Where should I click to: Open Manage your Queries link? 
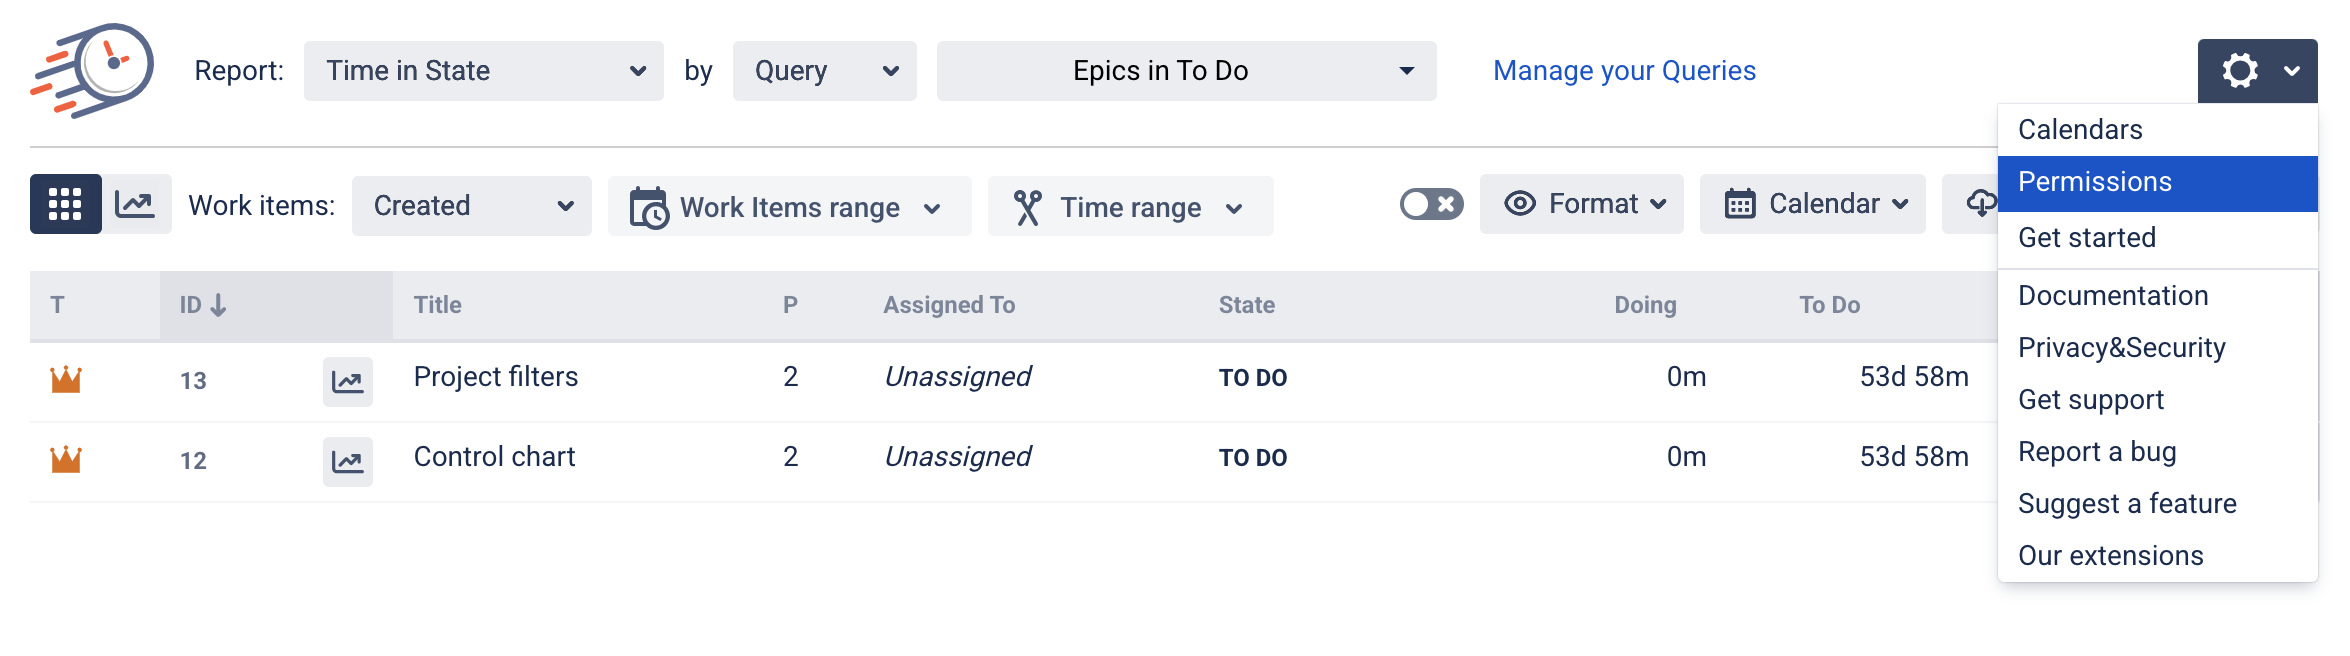click(x=1624, y=71)
